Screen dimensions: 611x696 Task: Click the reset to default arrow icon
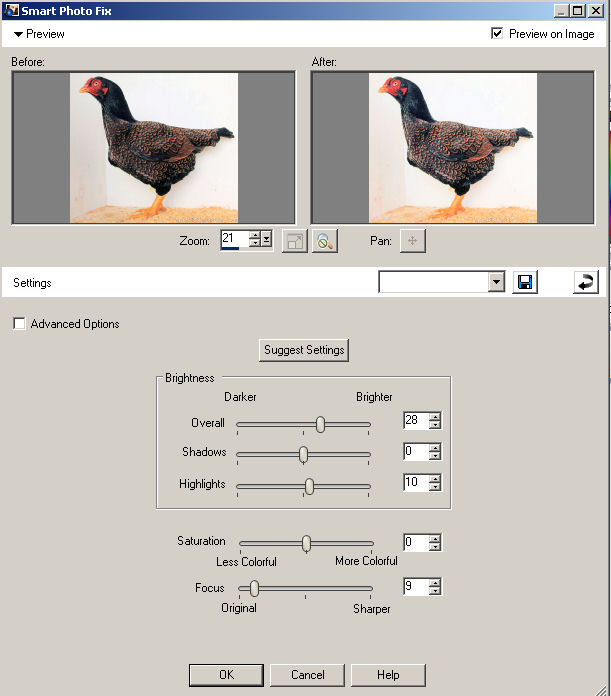coord(586,282)
